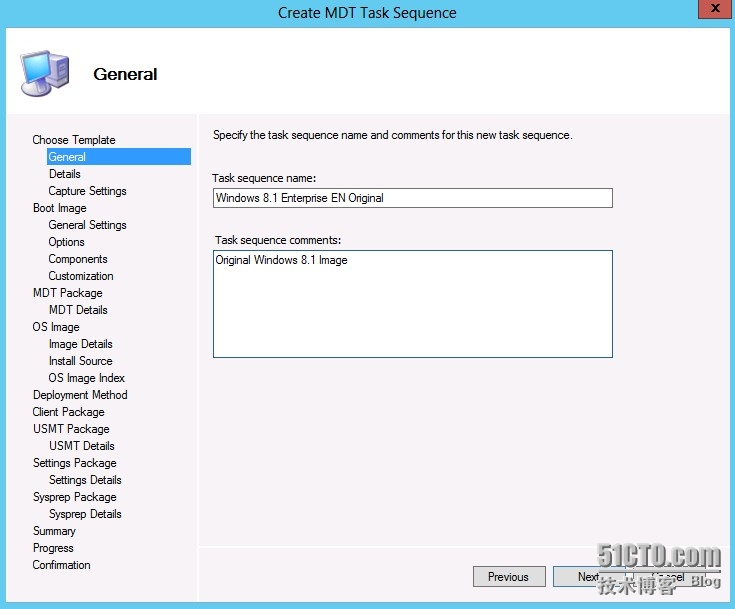Select the Settings Package step
The height and width of the screenshot is (609, 735).
[75, 463]
